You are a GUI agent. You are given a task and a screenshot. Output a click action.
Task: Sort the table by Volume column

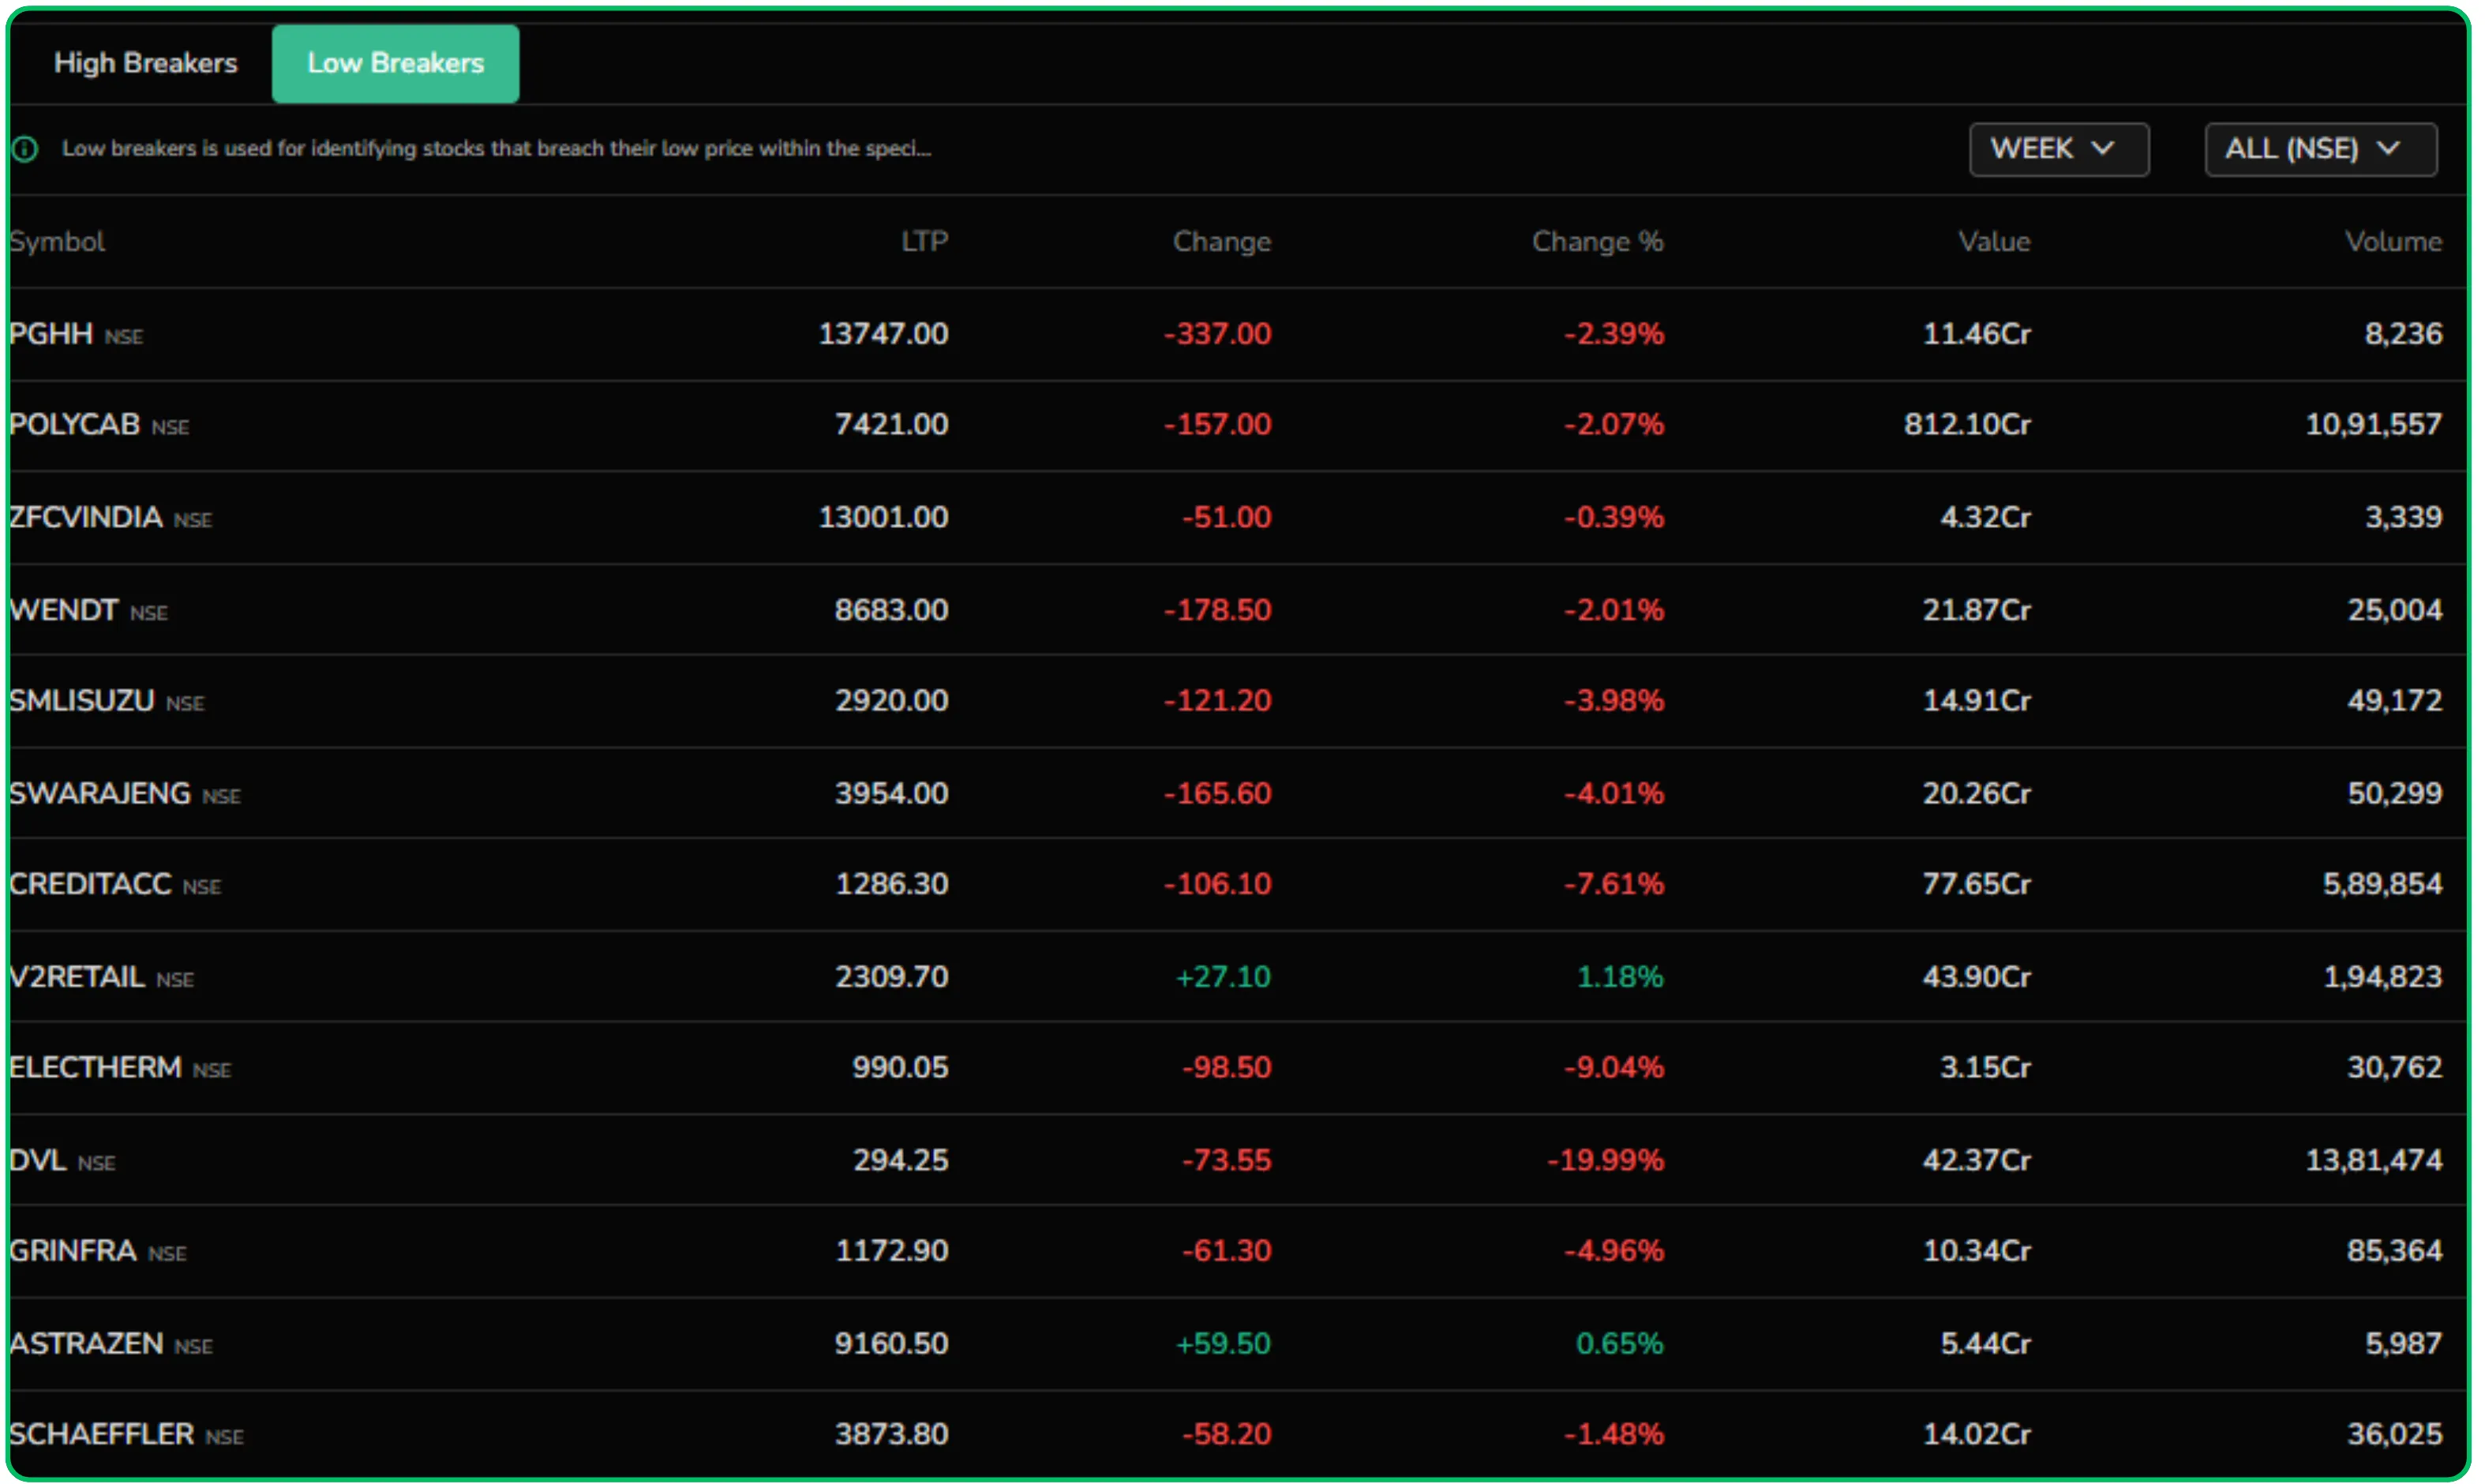[2392, 241]
